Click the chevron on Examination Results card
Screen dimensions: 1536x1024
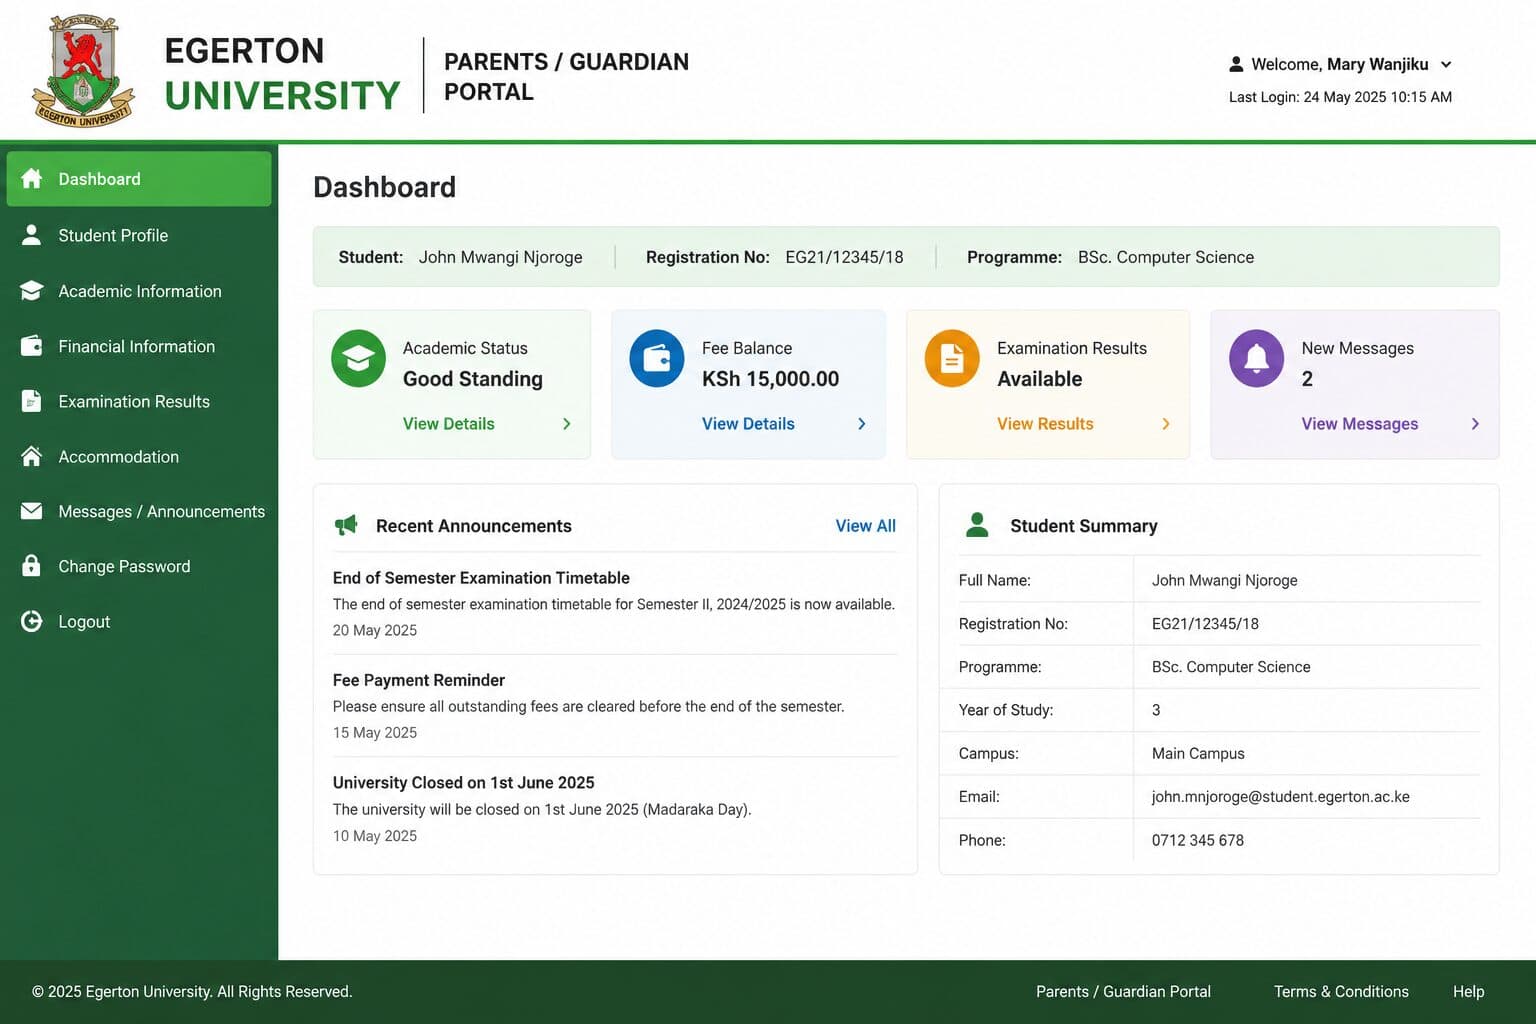pyautogui.click(x=1166, y=424)
